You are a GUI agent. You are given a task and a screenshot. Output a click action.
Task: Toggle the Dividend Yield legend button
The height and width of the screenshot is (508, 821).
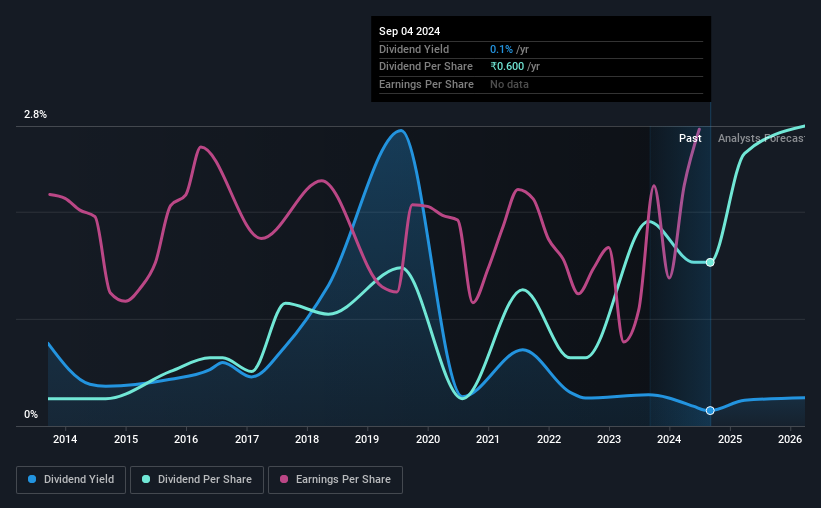click(71, 480)
